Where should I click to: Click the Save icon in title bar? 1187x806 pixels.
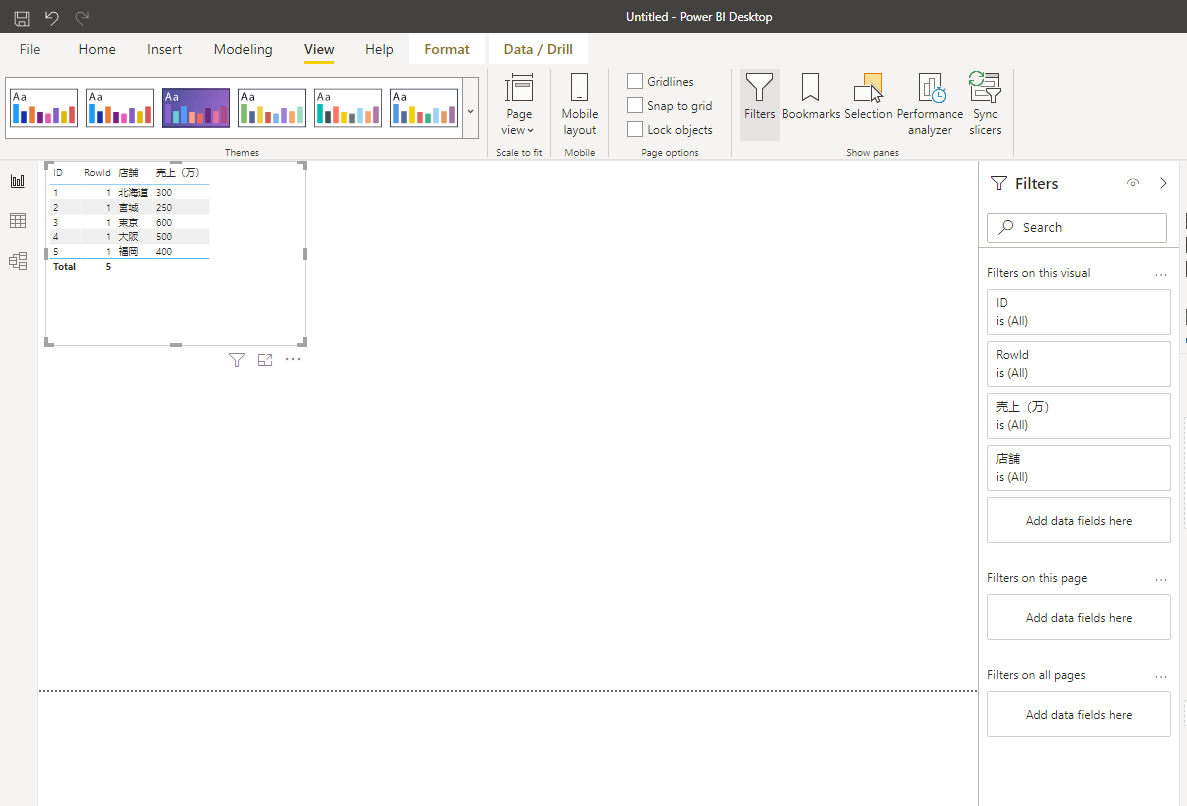click(22, 17)
